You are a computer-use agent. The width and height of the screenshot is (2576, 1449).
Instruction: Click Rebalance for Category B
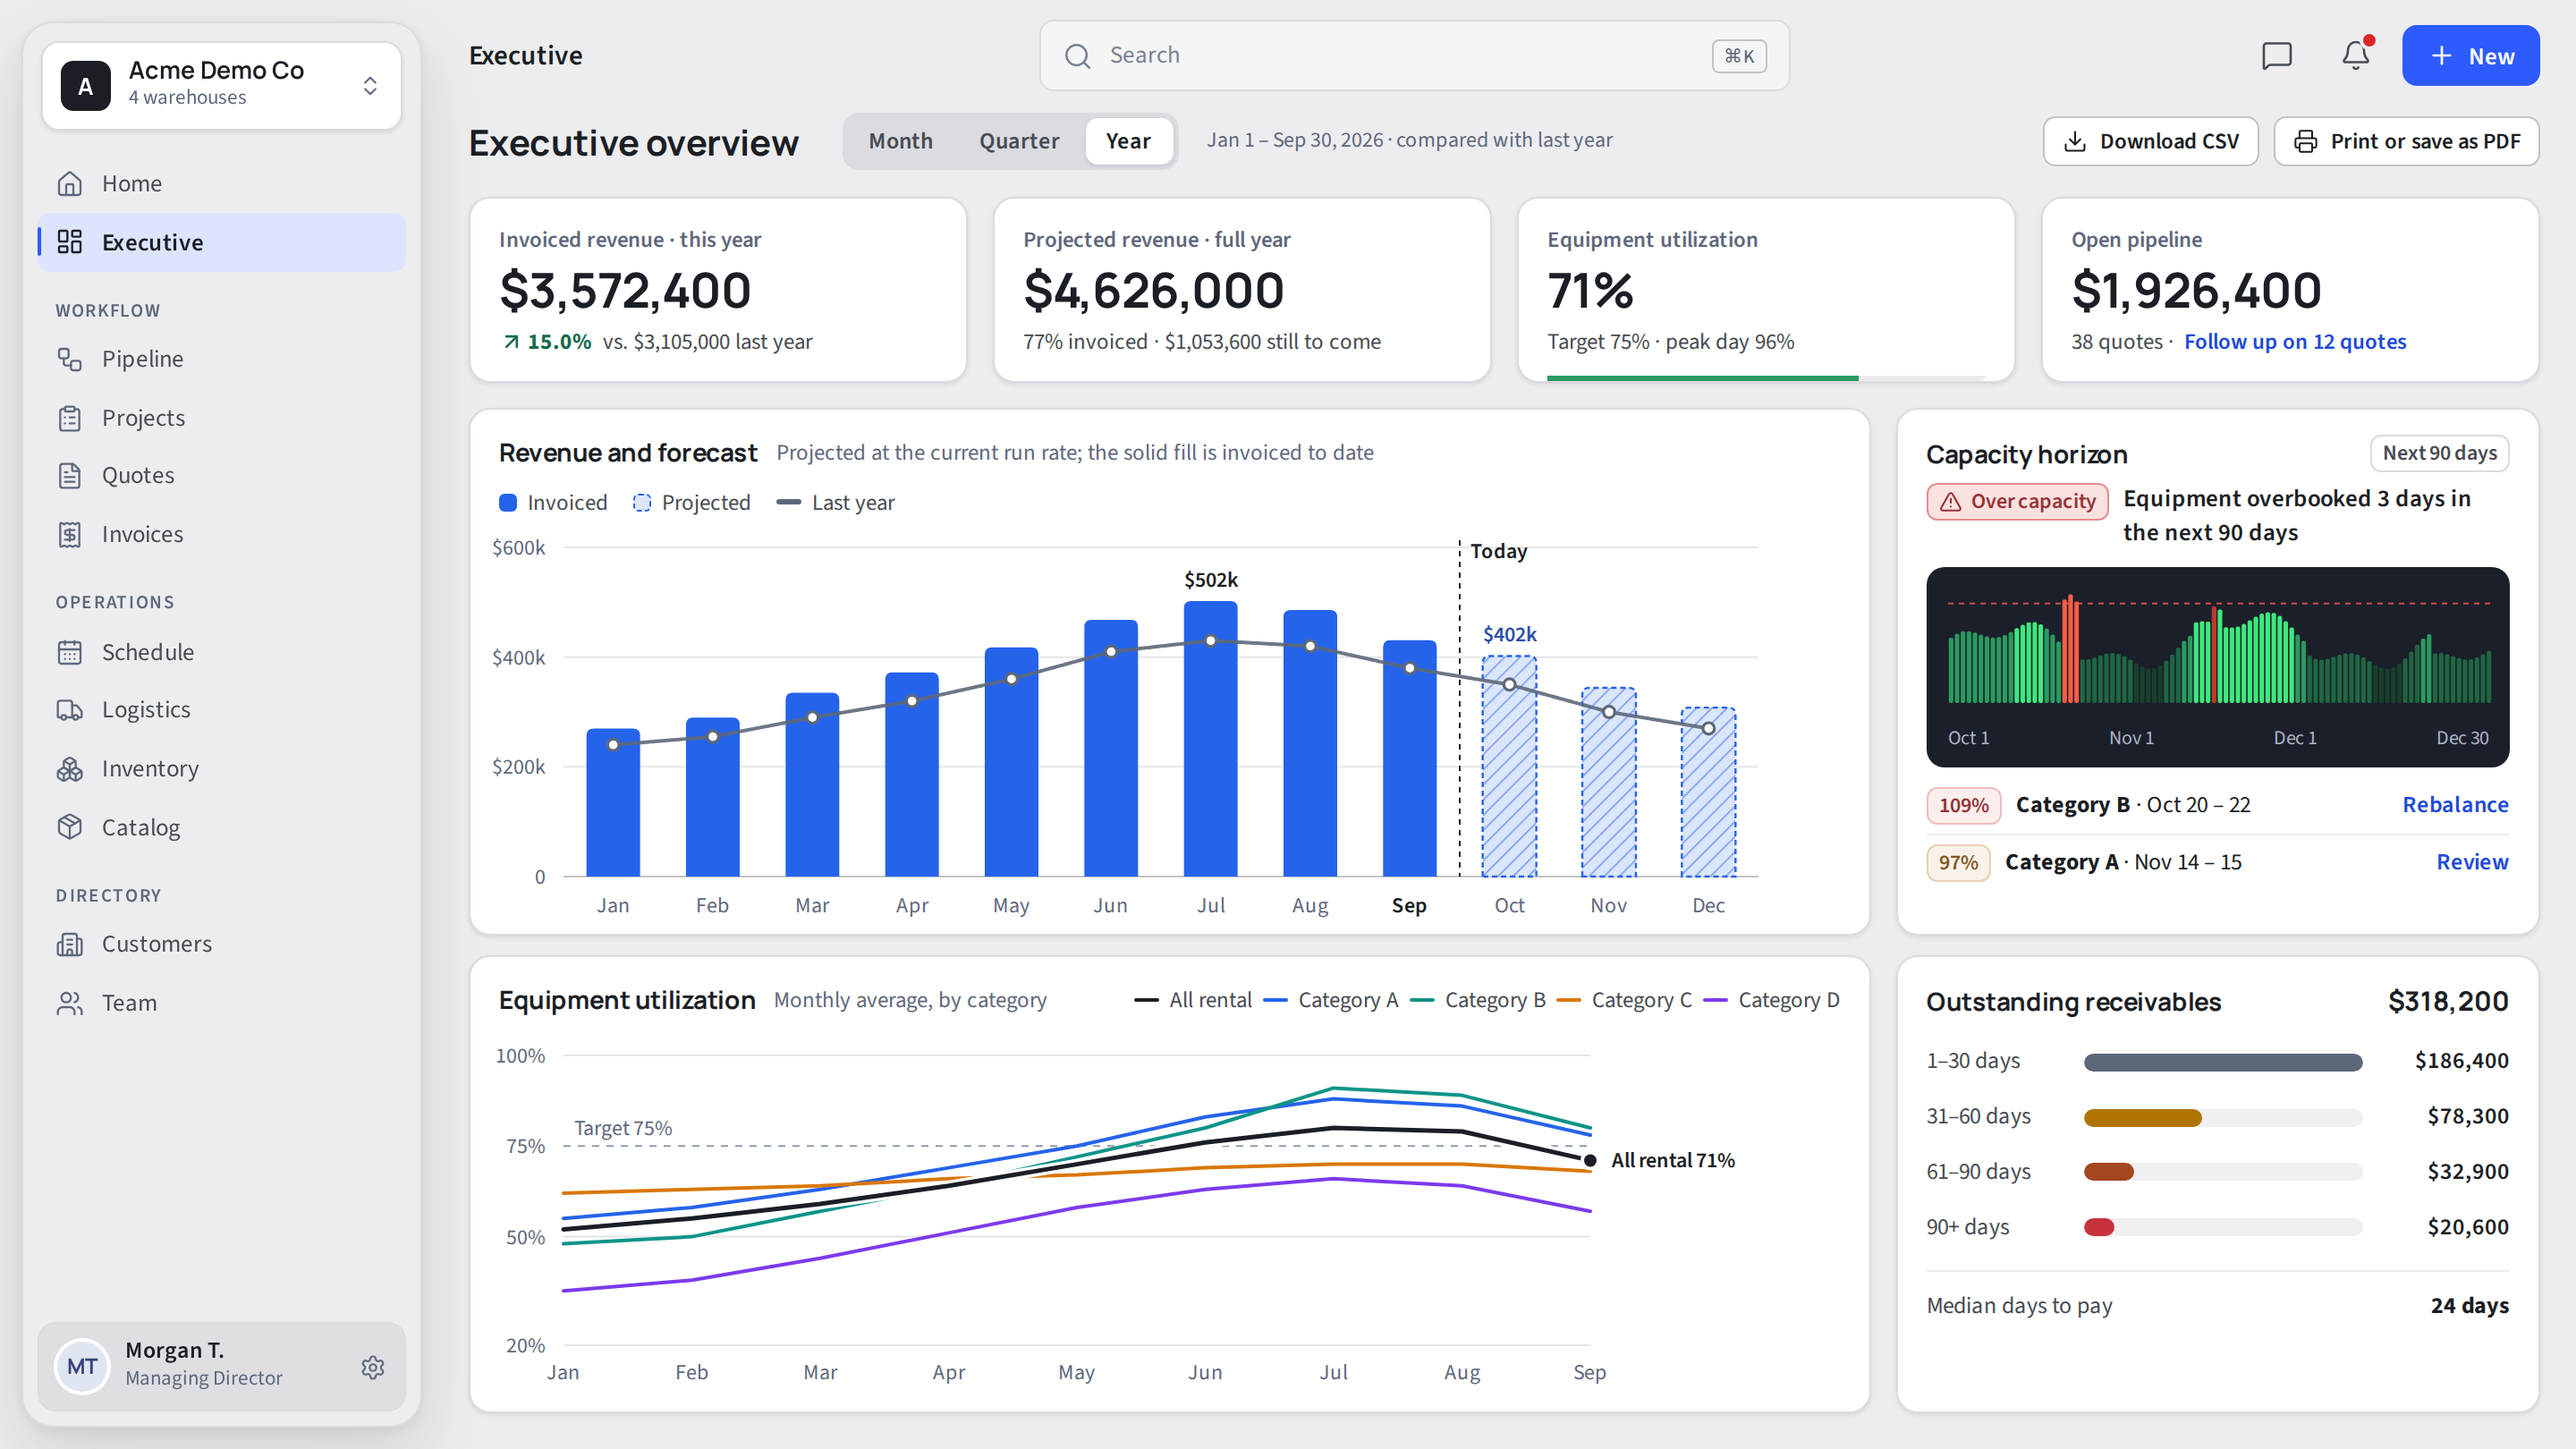[2455, 805]
